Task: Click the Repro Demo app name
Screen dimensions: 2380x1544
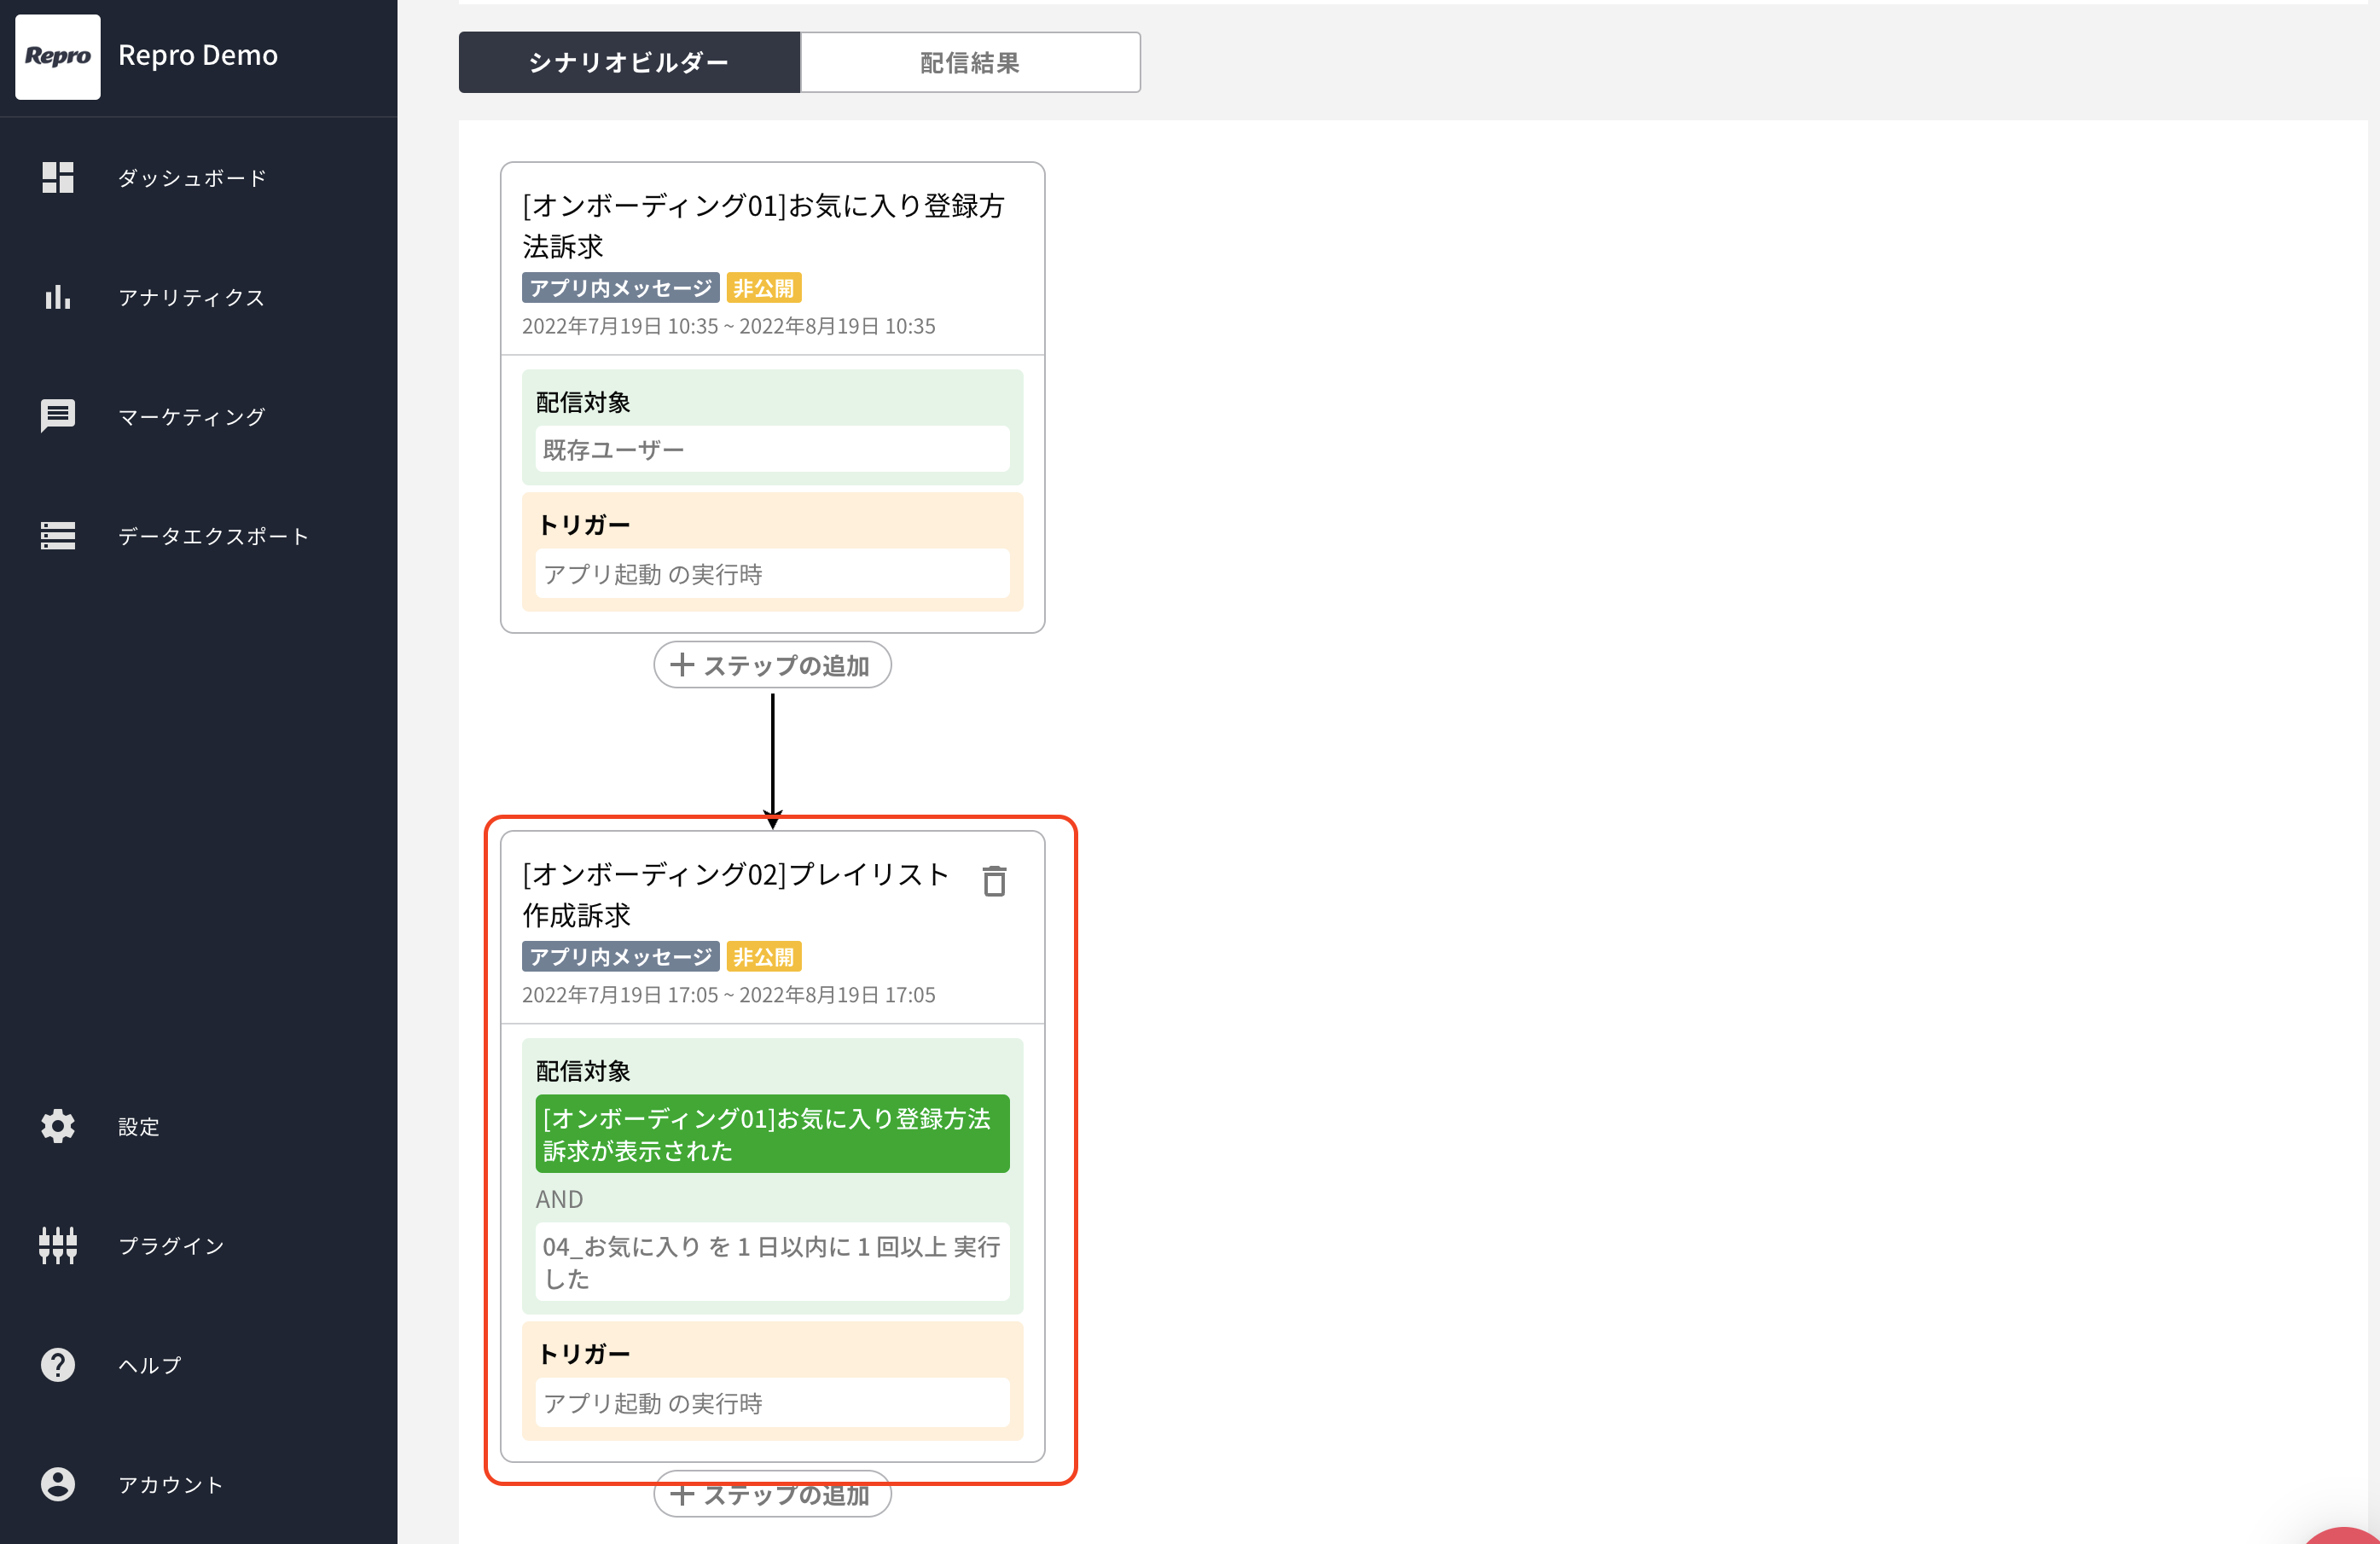Action: tap(198, 55)
